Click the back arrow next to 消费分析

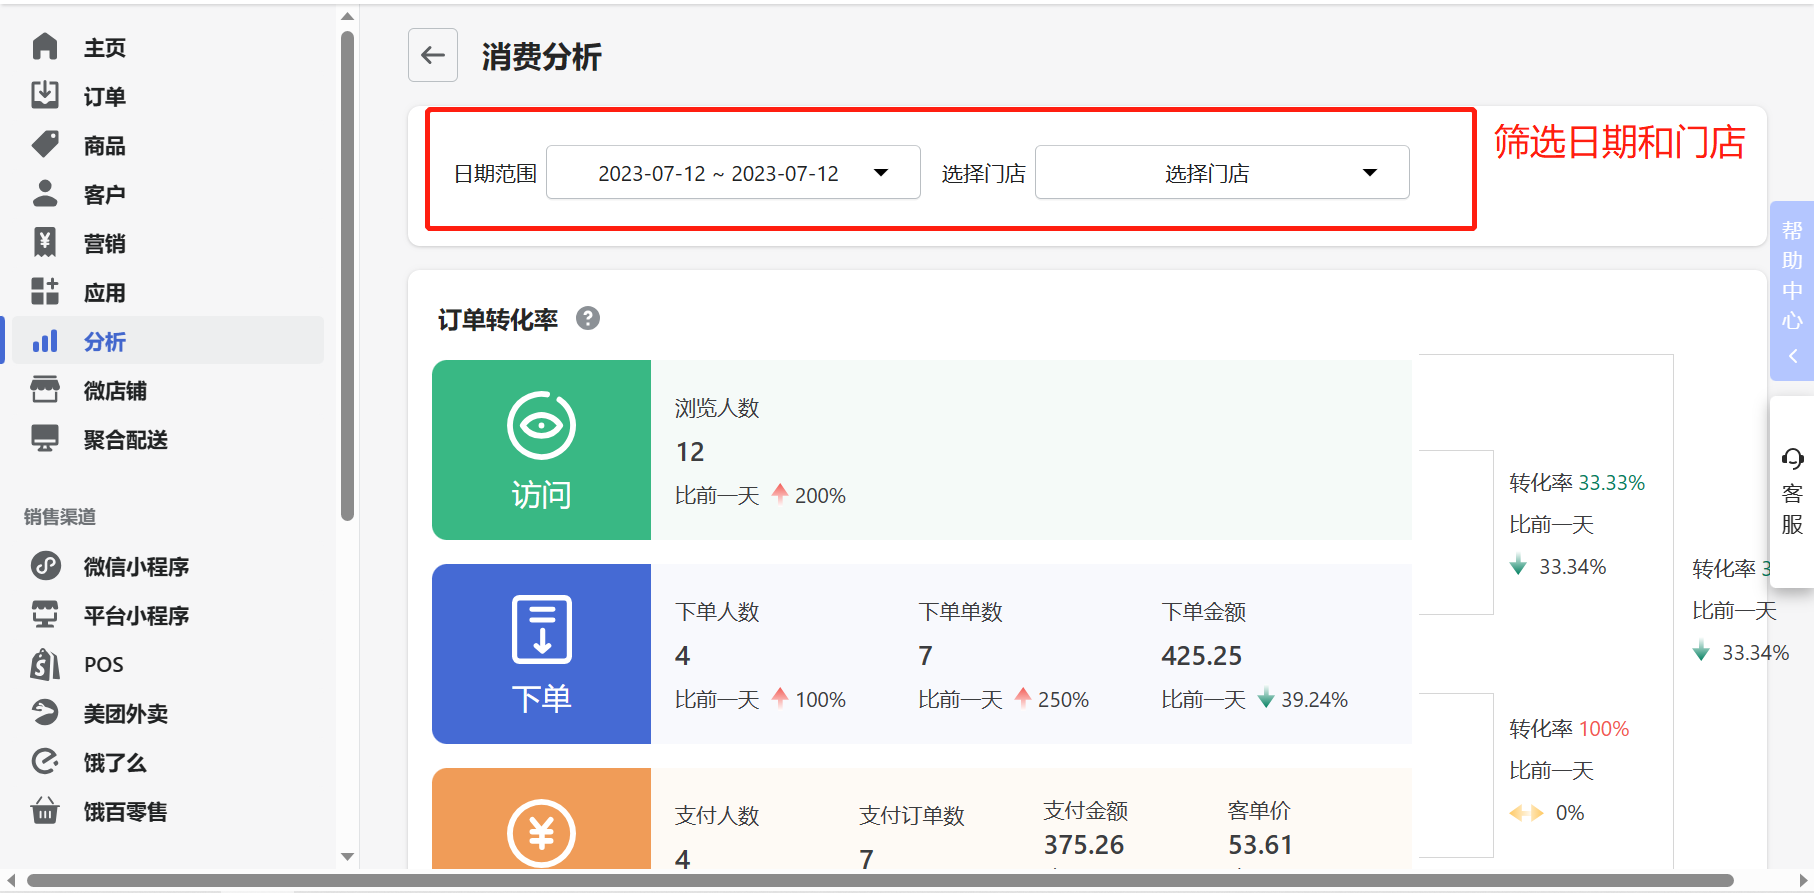pos(433,55)
